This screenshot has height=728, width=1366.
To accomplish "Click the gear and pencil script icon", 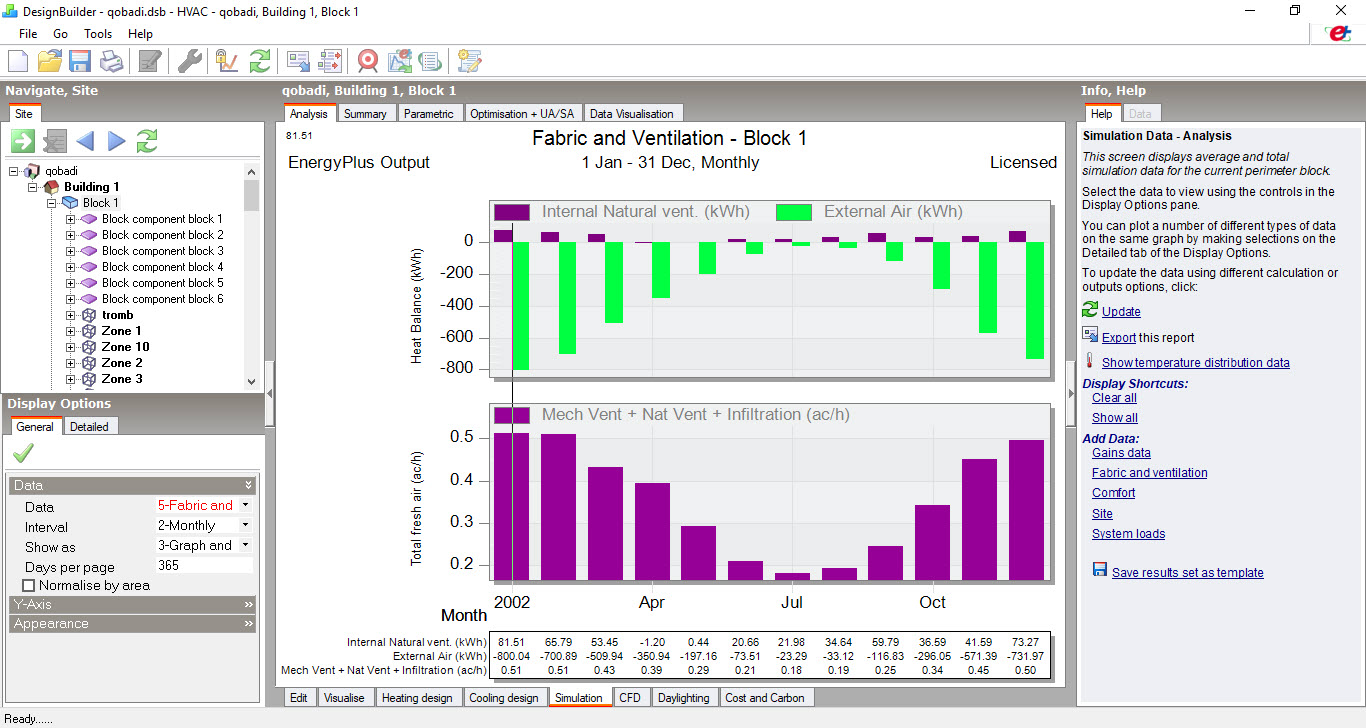I will click(x=469, y=61).
